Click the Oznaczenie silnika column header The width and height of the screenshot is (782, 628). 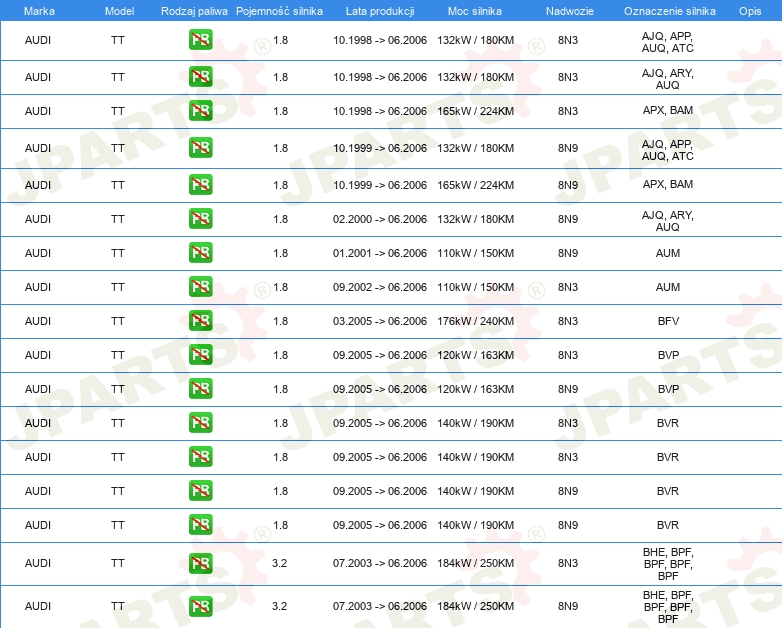click(x=670, y=11)
